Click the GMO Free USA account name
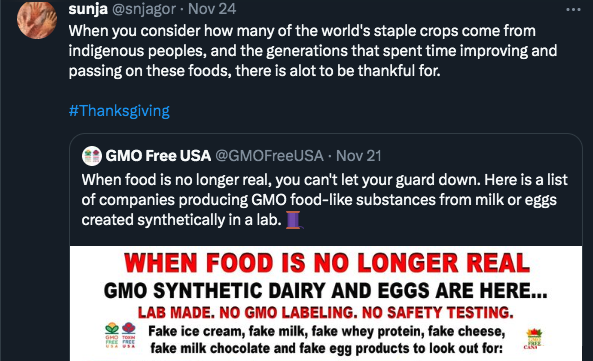The image size is (593, 361). (x=158, y=156)
